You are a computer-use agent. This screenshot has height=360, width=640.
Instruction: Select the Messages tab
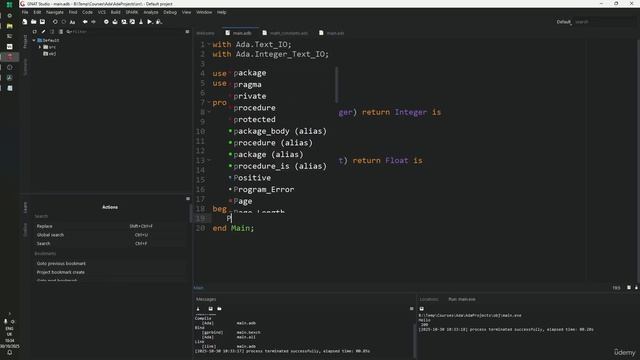pos(206,299)
